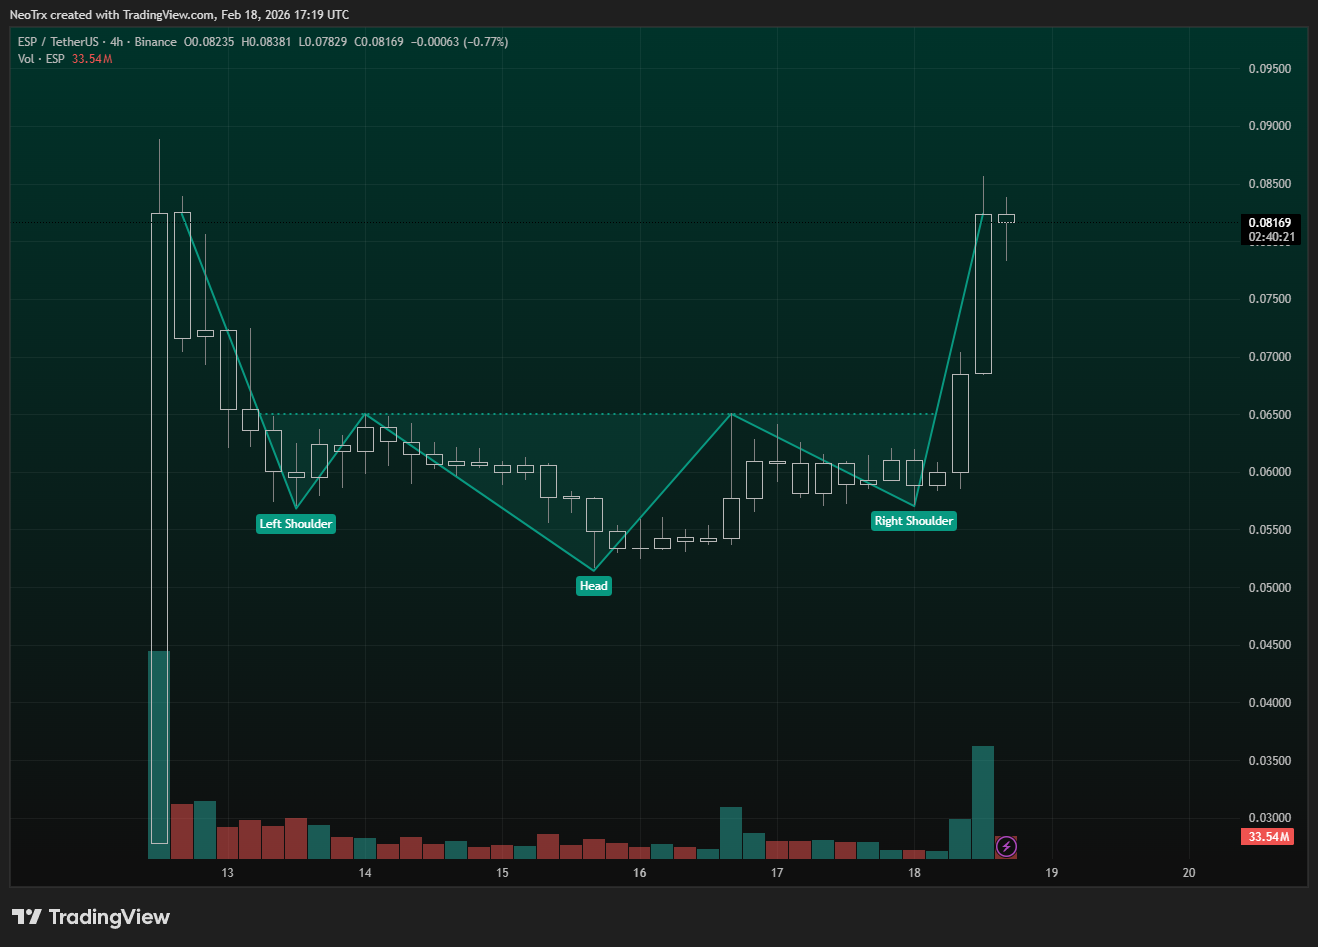This screenshot has height=947, width=1318.
Task: Click the tallest volume bar at chart start
Action: (159, 755)
